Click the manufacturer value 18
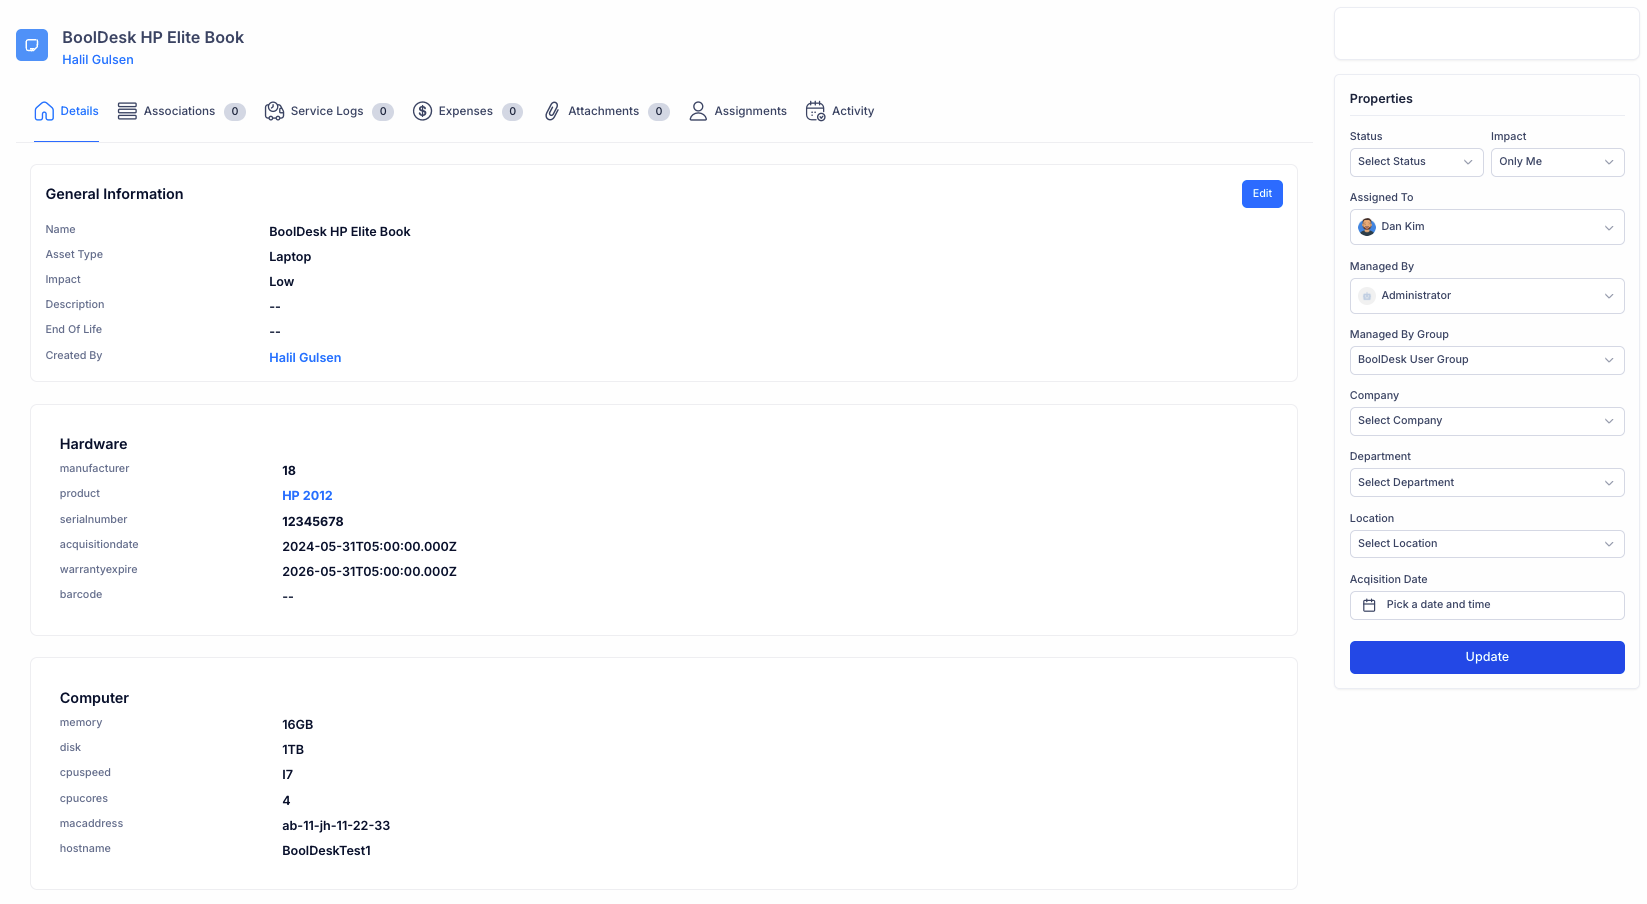Image resolution: width=1647 pixels, height=904 pixels. (289, 471)
